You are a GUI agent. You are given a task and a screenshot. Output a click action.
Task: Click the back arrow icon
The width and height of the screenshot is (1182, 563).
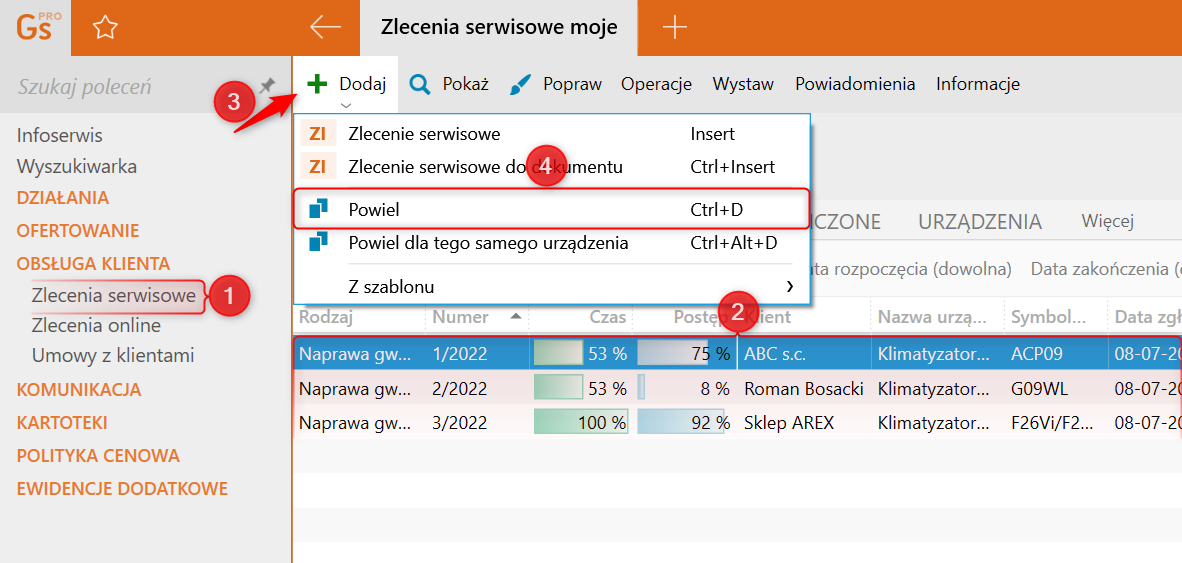325,27
